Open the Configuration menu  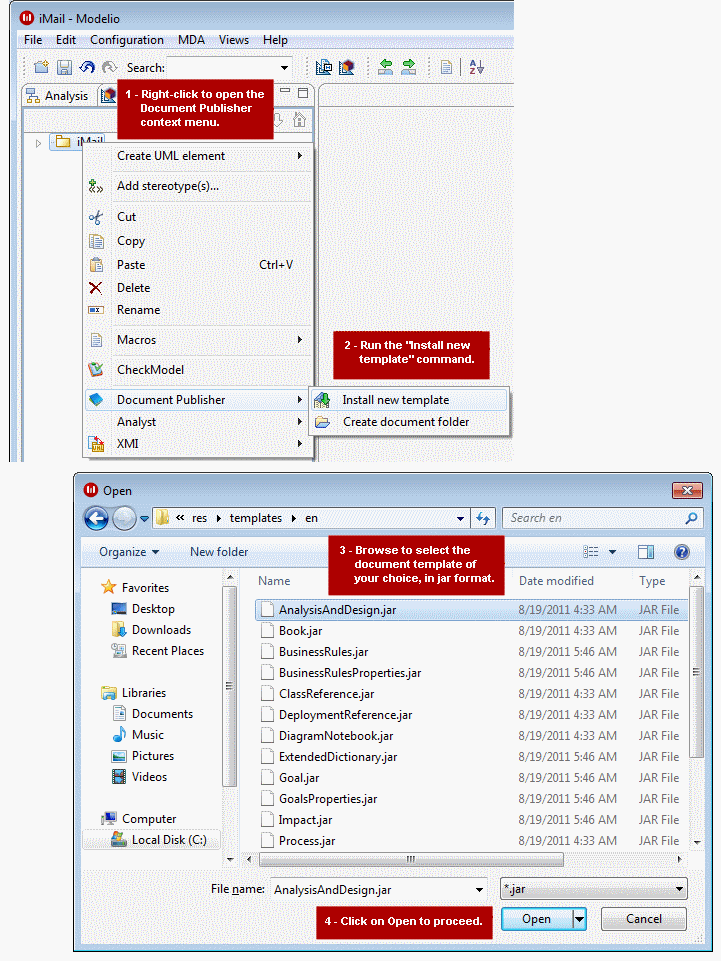[x=127, y=40]
